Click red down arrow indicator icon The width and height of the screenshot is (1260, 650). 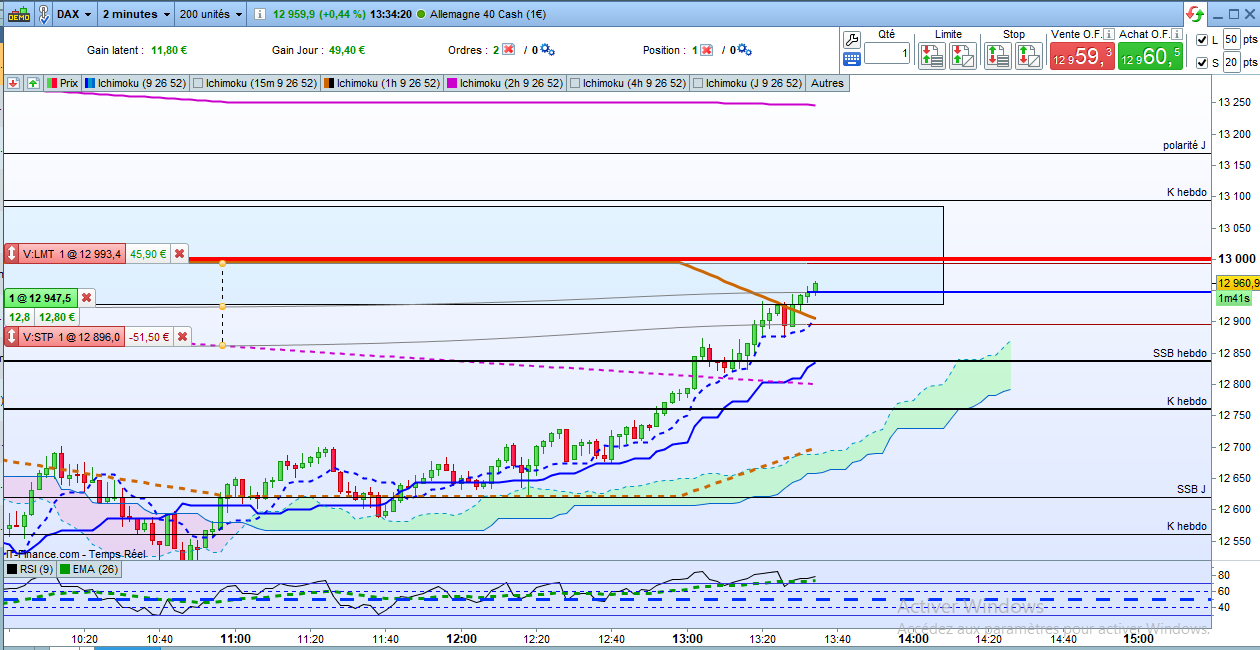[14, 83]
